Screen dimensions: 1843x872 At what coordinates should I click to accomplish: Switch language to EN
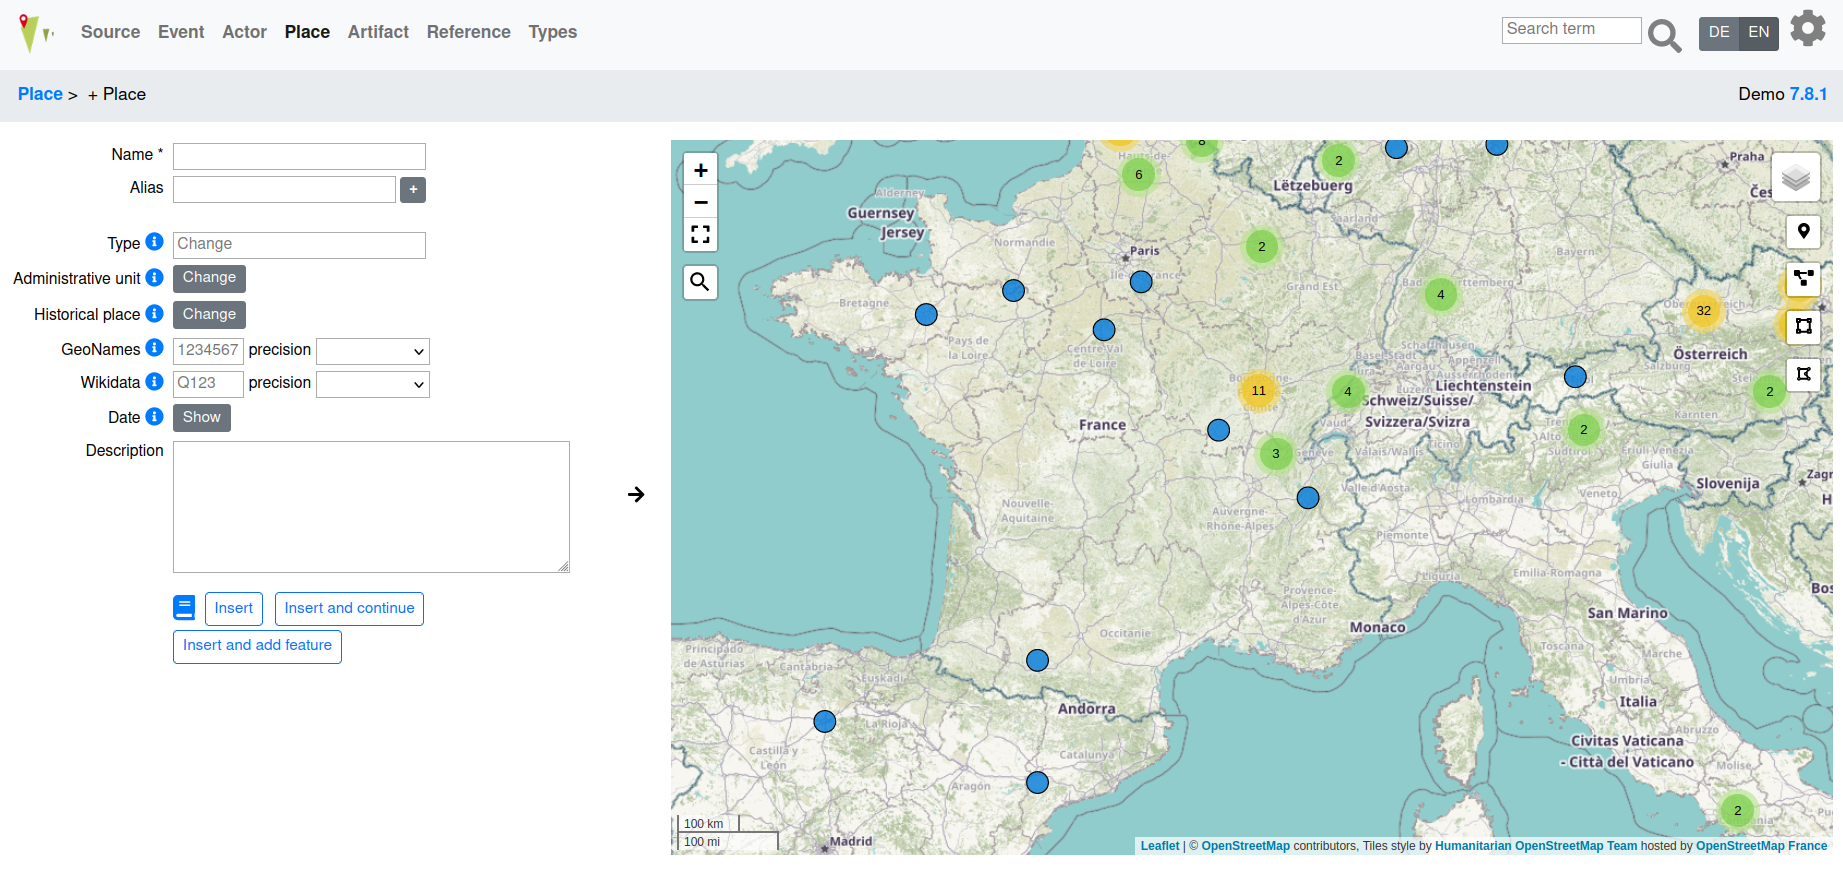1759,33
